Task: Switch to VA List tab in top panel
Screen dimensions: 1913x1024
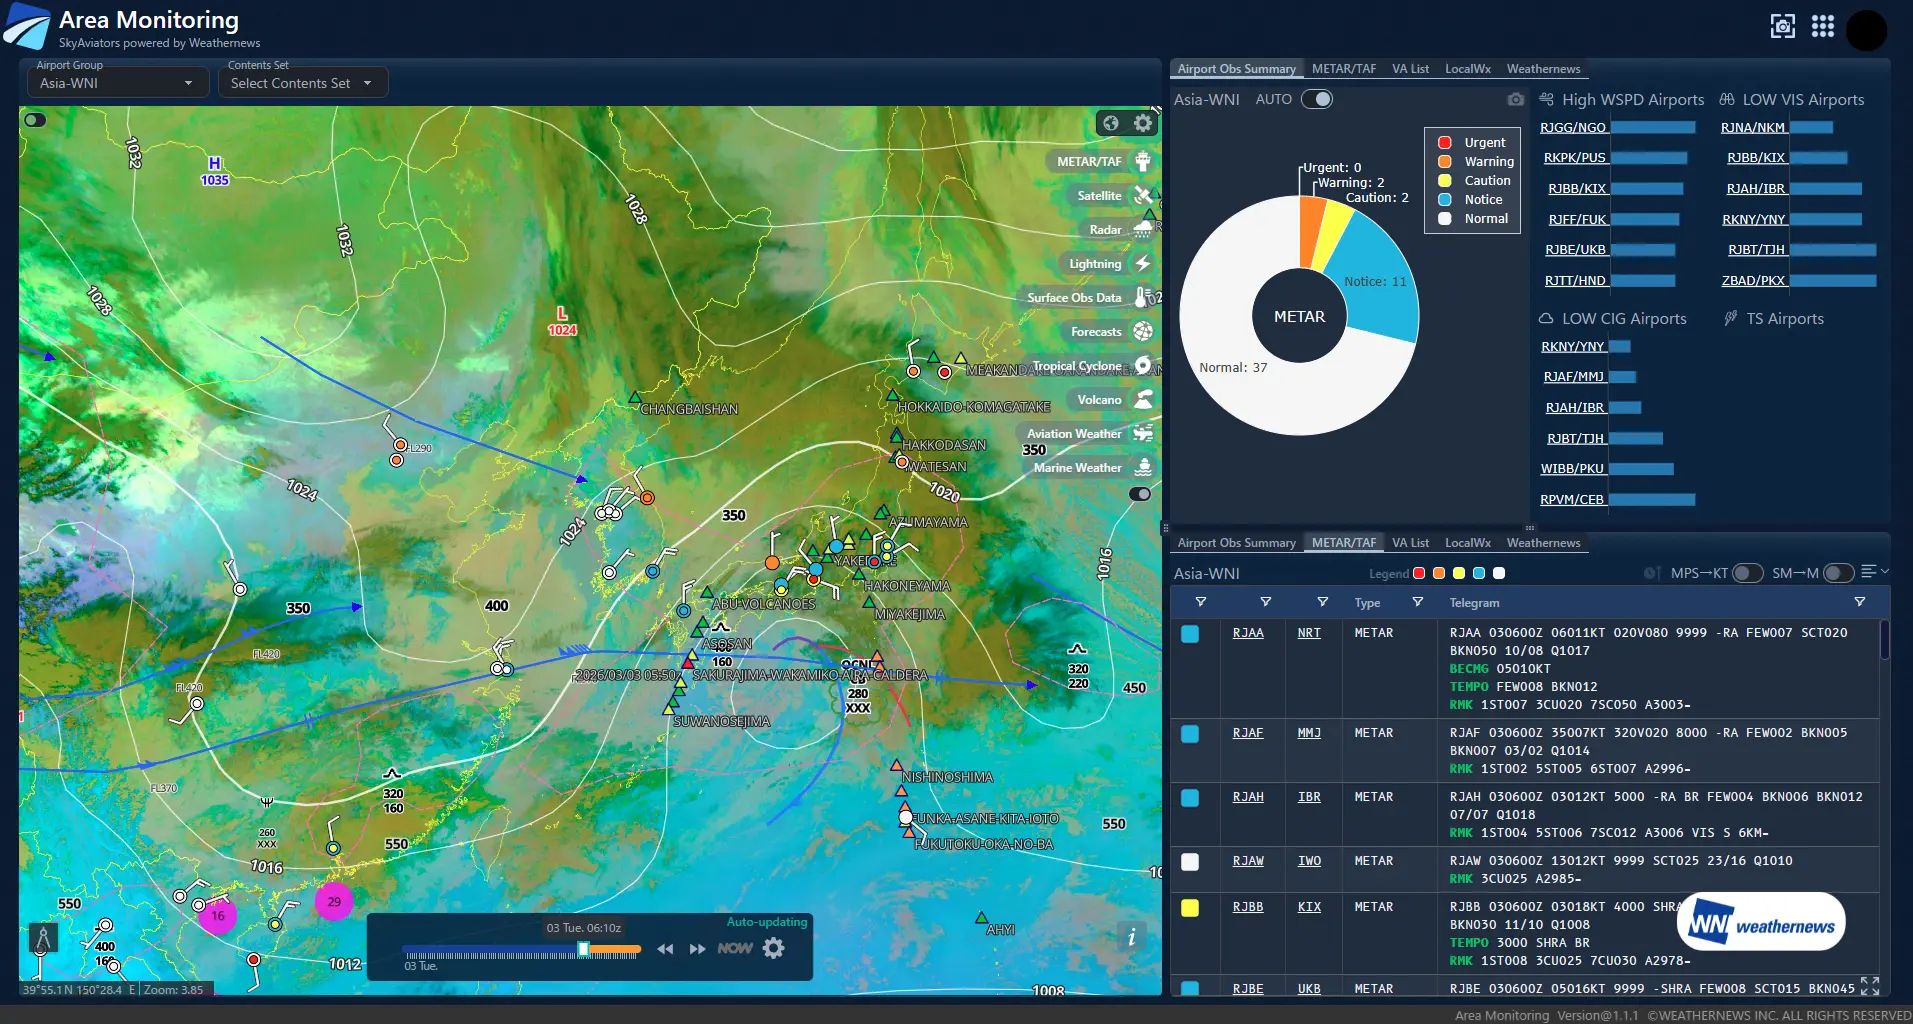Action: [1410, 69]
